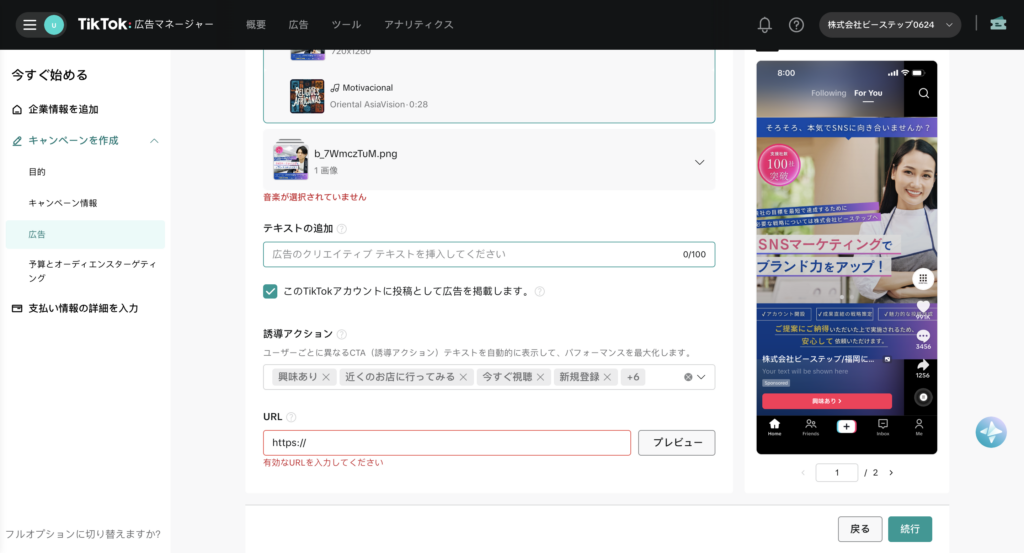
Task: Open the notifications bell
Action: (x=764, y=25)
